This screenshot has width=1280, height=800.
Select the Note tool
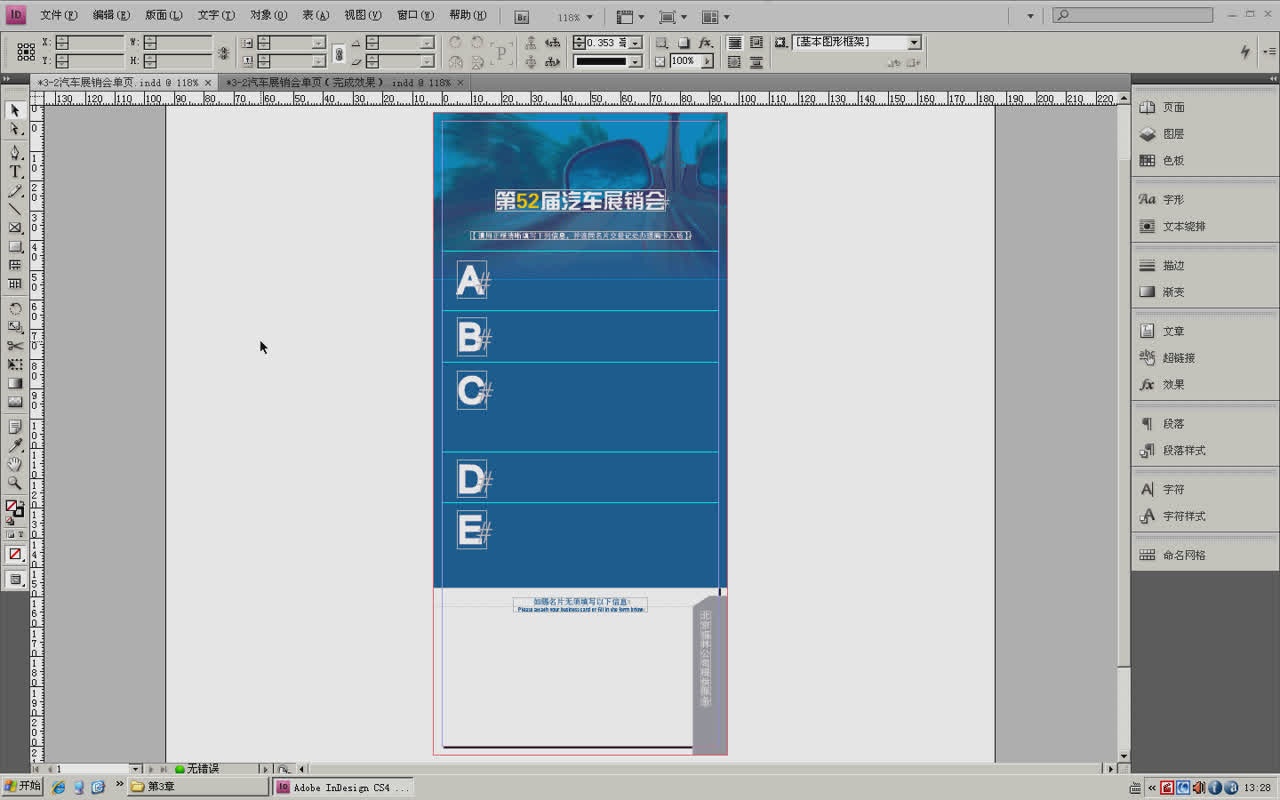pyautogui.click(x=15, y=427)
